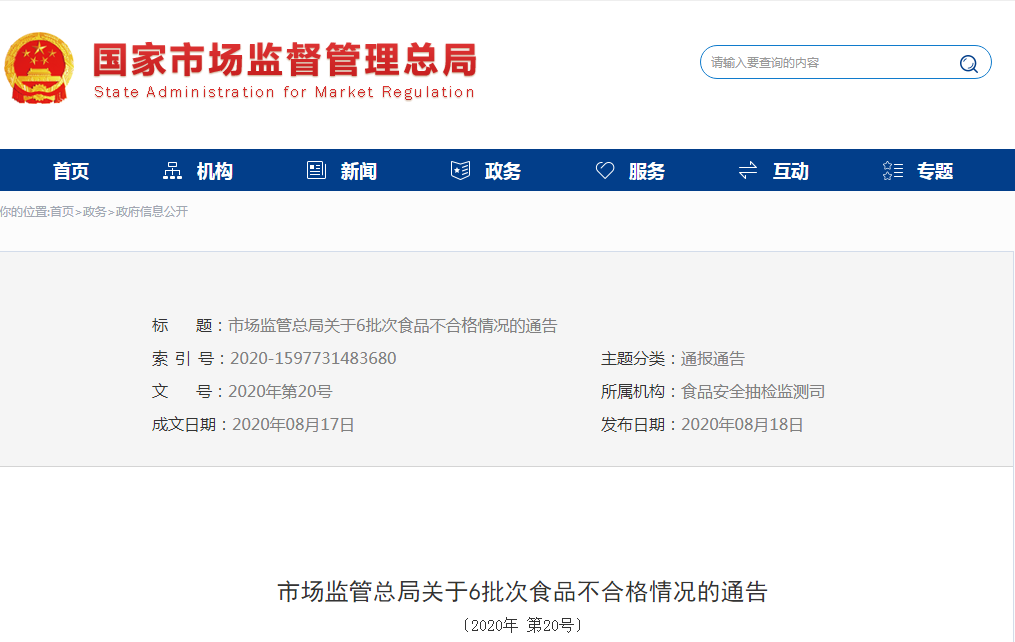The height and width of the screenshot is (642, 1015).
Task: Click the 机构 organization chart icon
Action: 172,171
